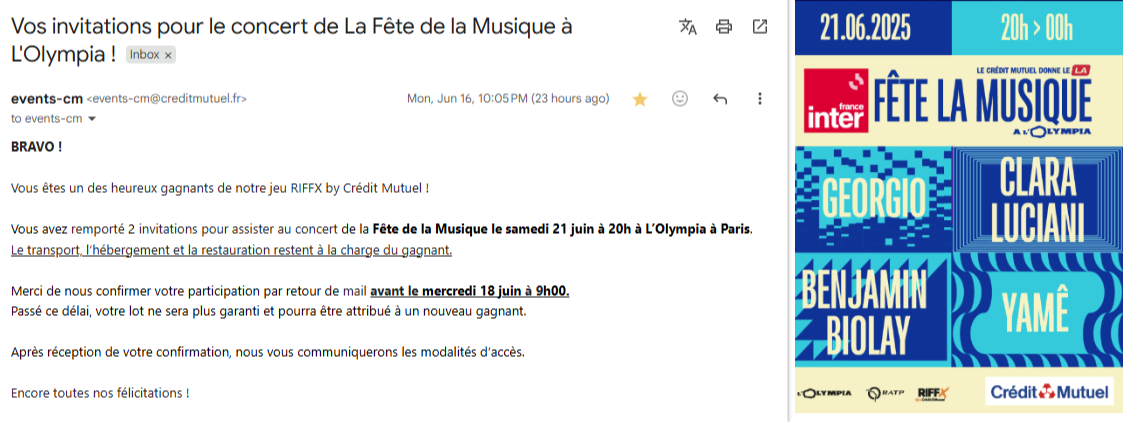Add an emoji reaction to the message

click(x=679, y=99)
